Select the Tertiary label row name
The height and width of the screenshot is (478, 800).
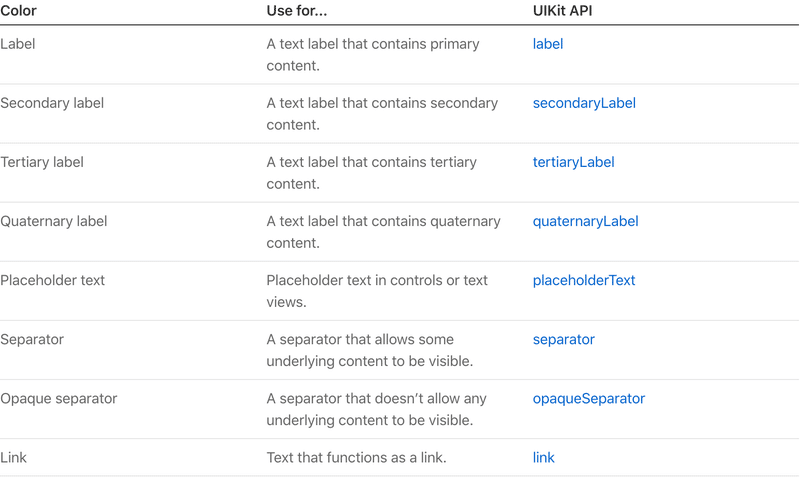pyautogui.click(x=42, y=162)
